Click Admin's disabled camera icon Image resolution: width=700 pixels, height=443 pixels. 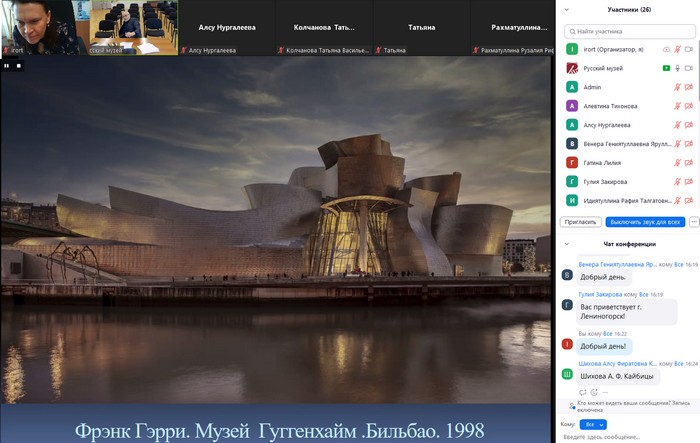tap(689, 87)
